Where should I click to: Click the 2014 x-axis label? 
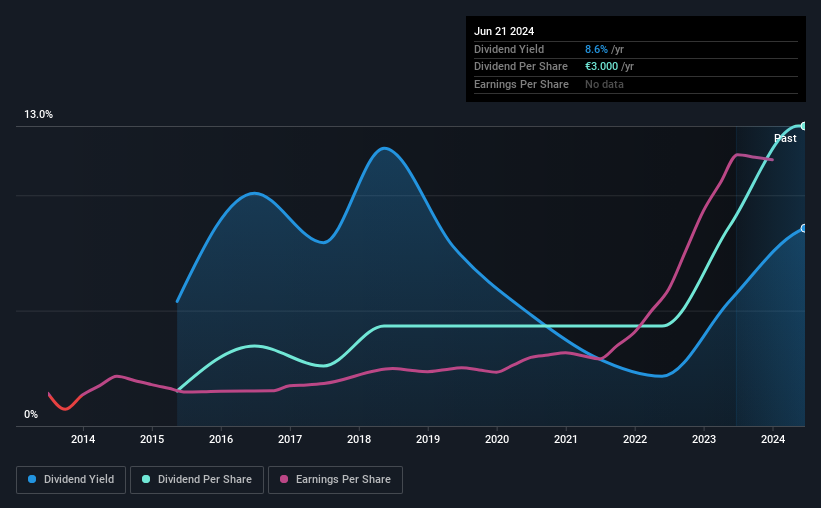pyautogui.click(x=83, y=439)
